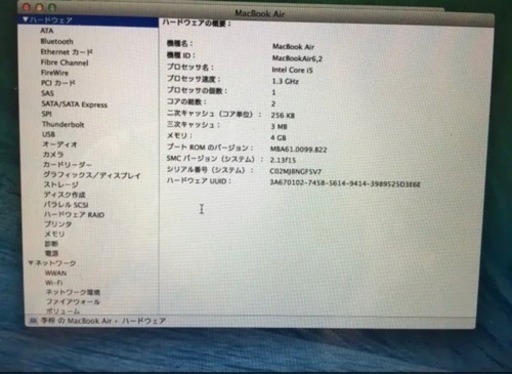Click the computer icon in path bar
The image size is (512, 374).
(x=33, y=321)
